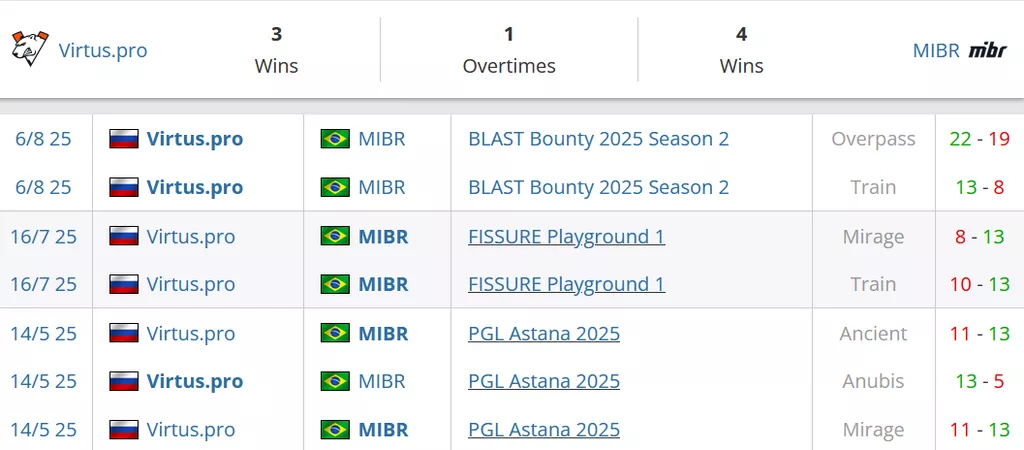The image size is (1024, 450).
Task: Select bold MIBR in the 11 - 13 Mirage row
Action: [383, 429]
